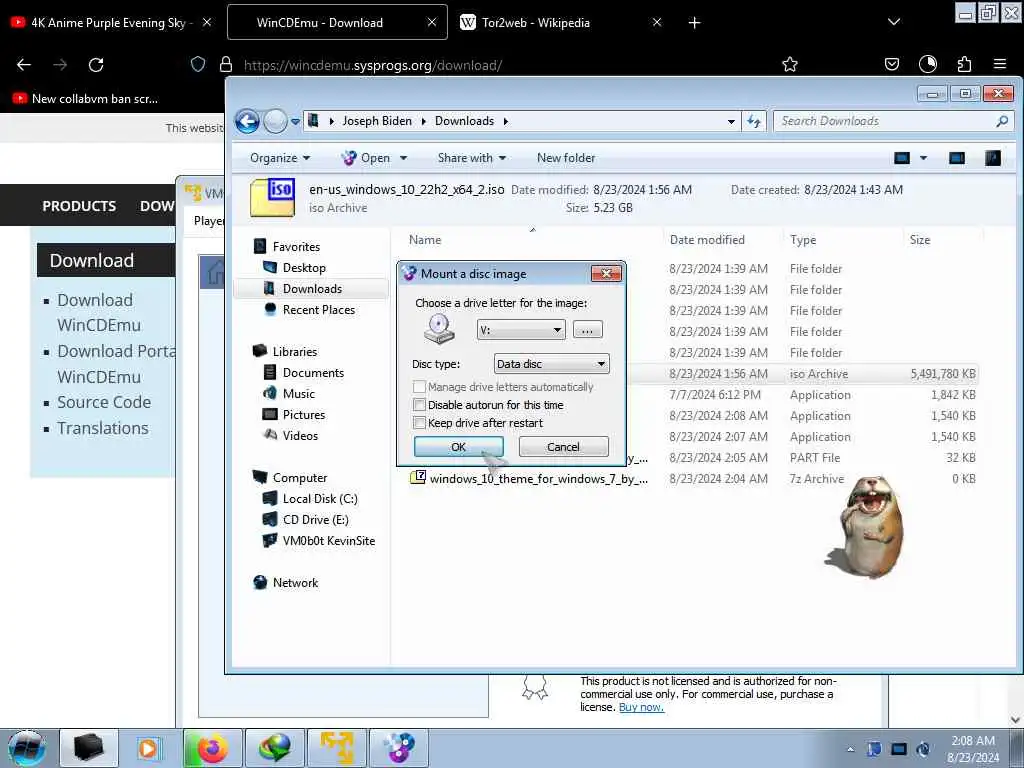Click the Explorer help icon

[x=993, y=158]
